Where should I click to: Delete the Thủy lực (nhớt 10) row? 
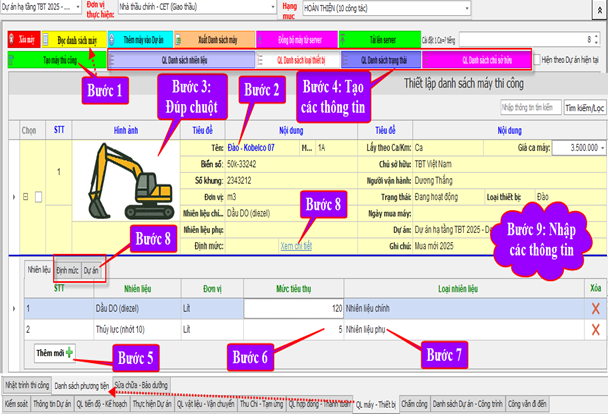coord(594,328)
